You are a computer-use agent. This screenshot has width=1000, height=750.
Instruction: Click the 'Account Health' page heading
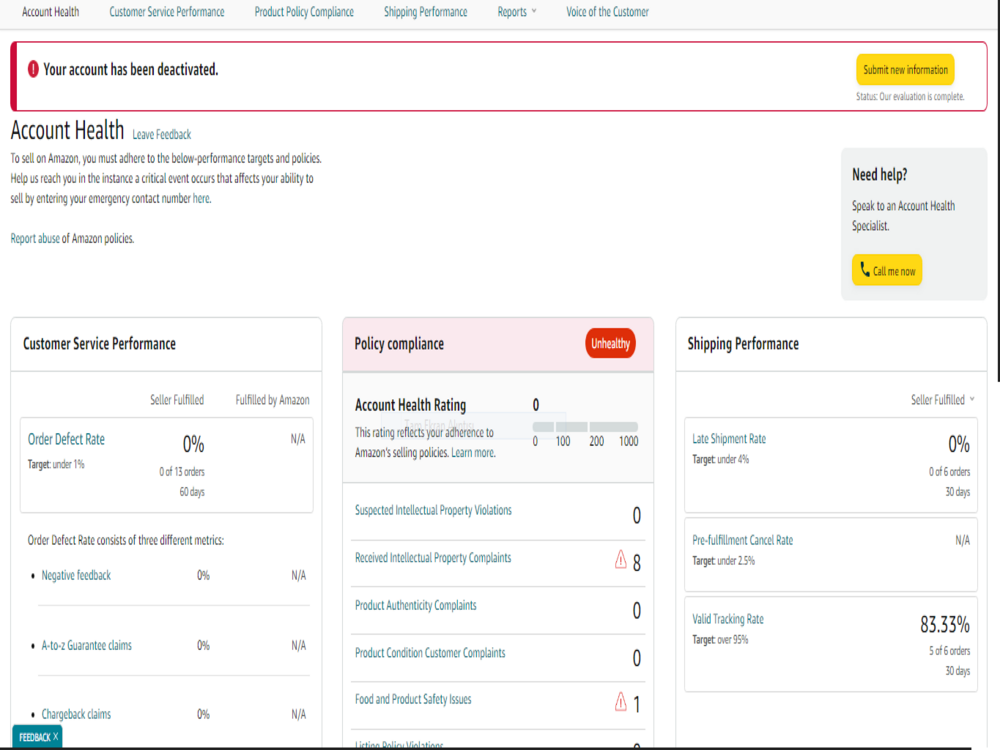(67, 131)
